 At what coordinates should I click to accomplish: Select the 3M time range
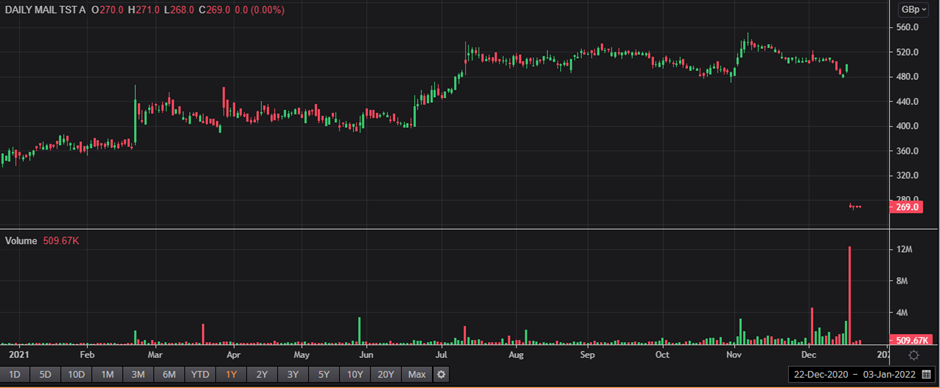coord(138,375)
